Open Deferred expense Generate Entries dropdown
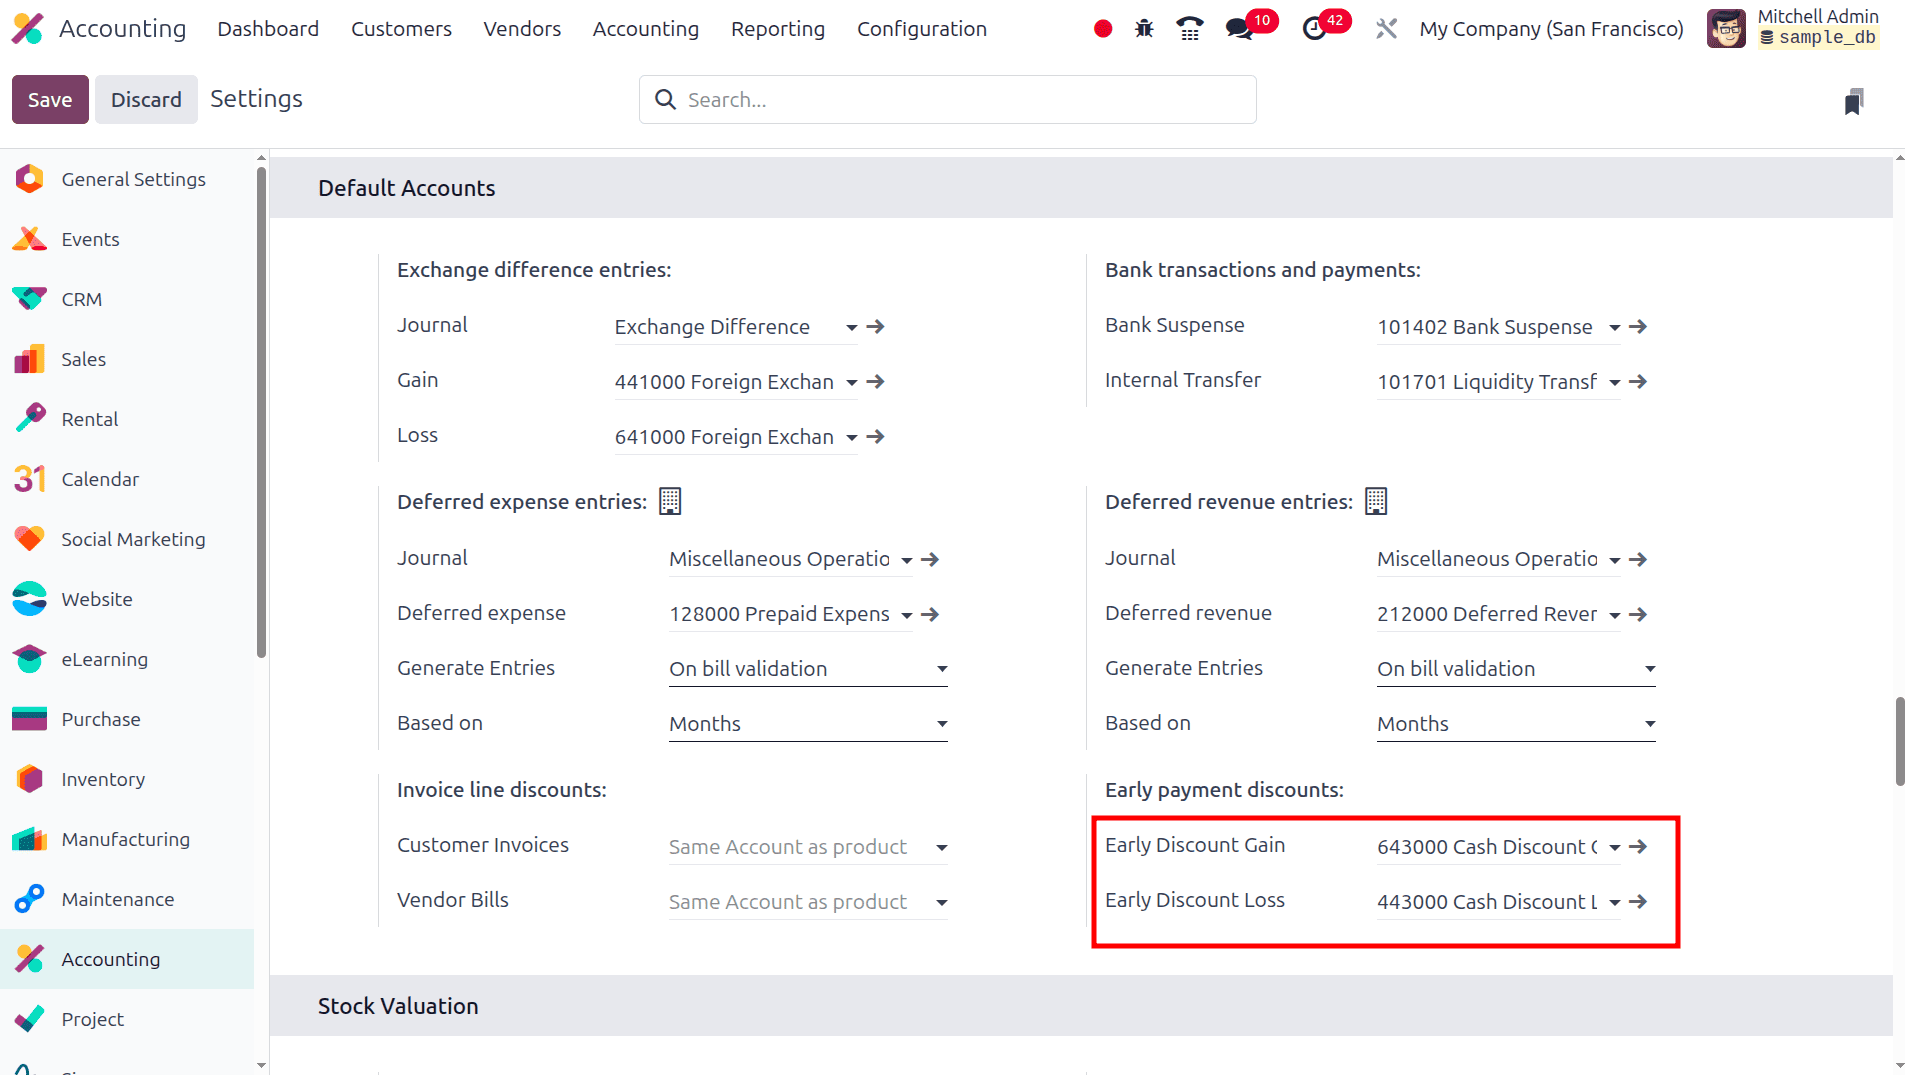This screenshot has width=1905, height=1075. coord(808,669)
